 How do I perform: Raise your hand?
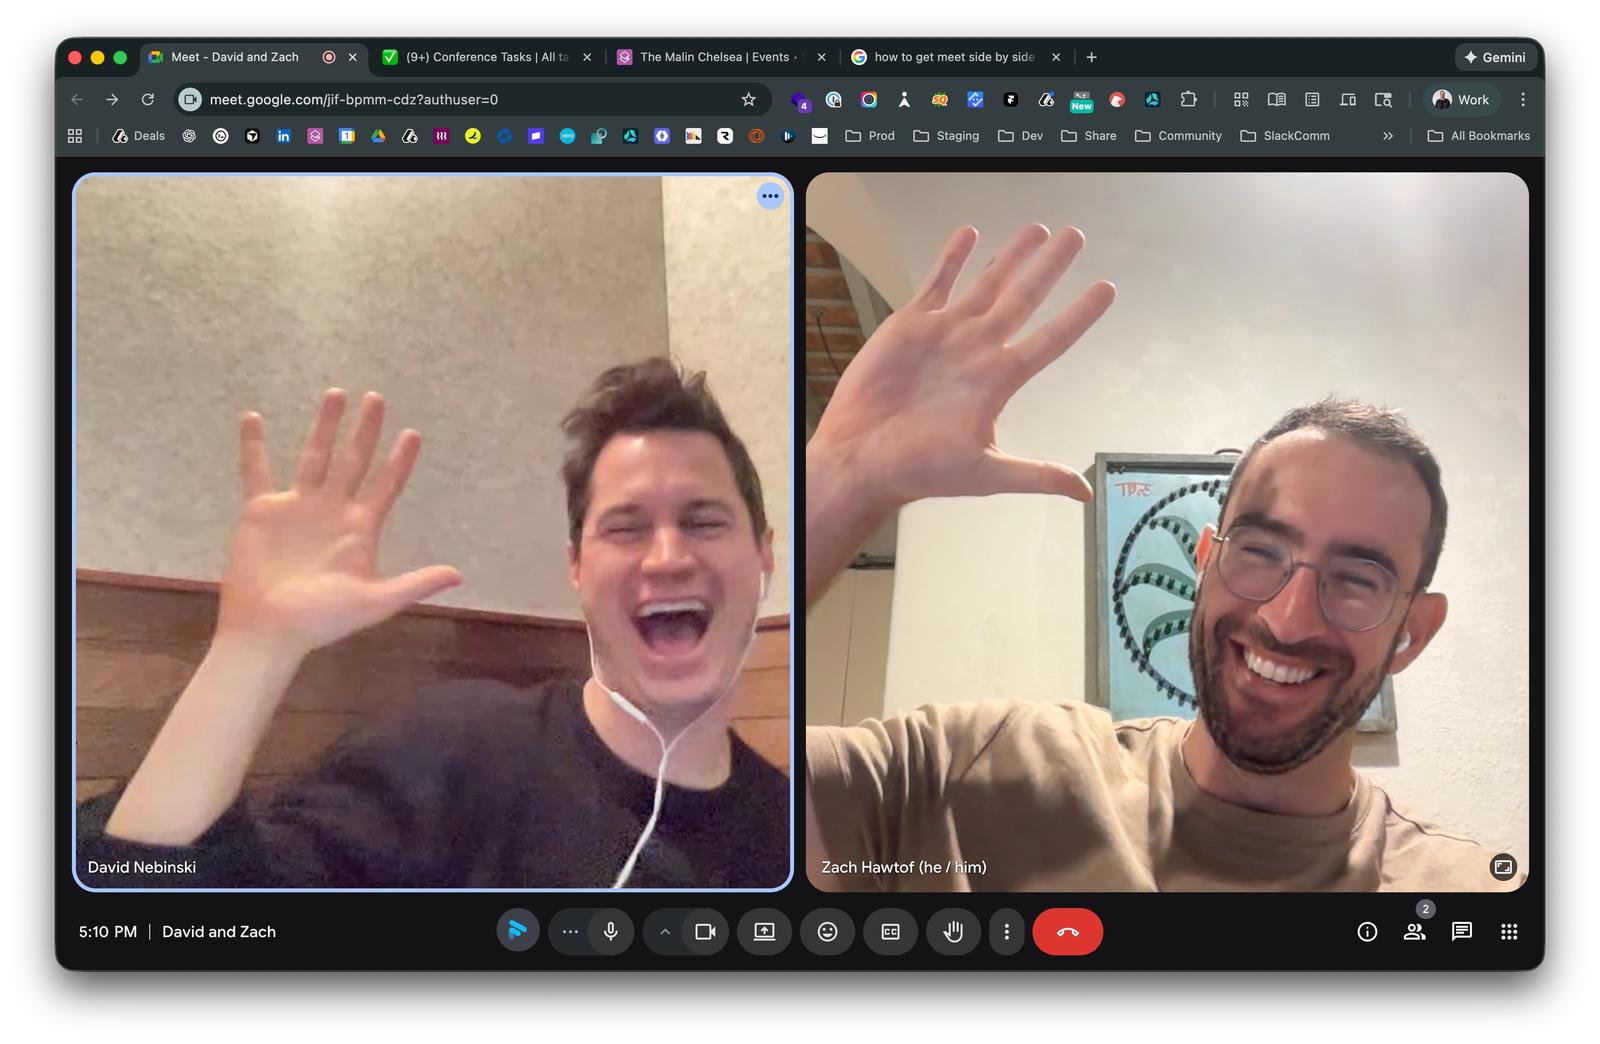(953, 932)
